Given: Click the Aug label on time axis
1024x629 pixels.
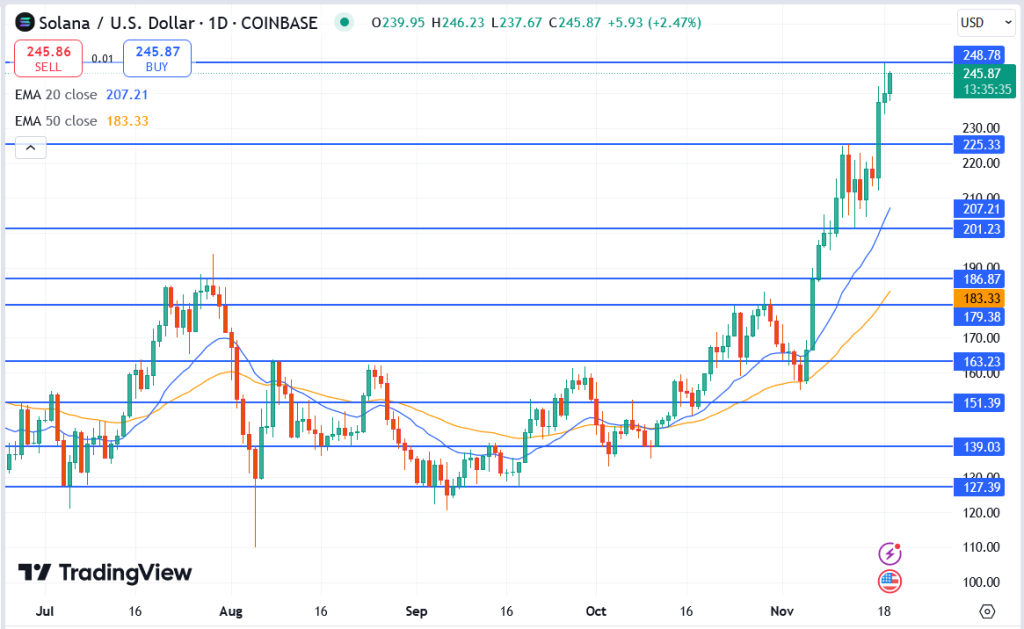Looking at the screenshot, I should tap(231, 611).
